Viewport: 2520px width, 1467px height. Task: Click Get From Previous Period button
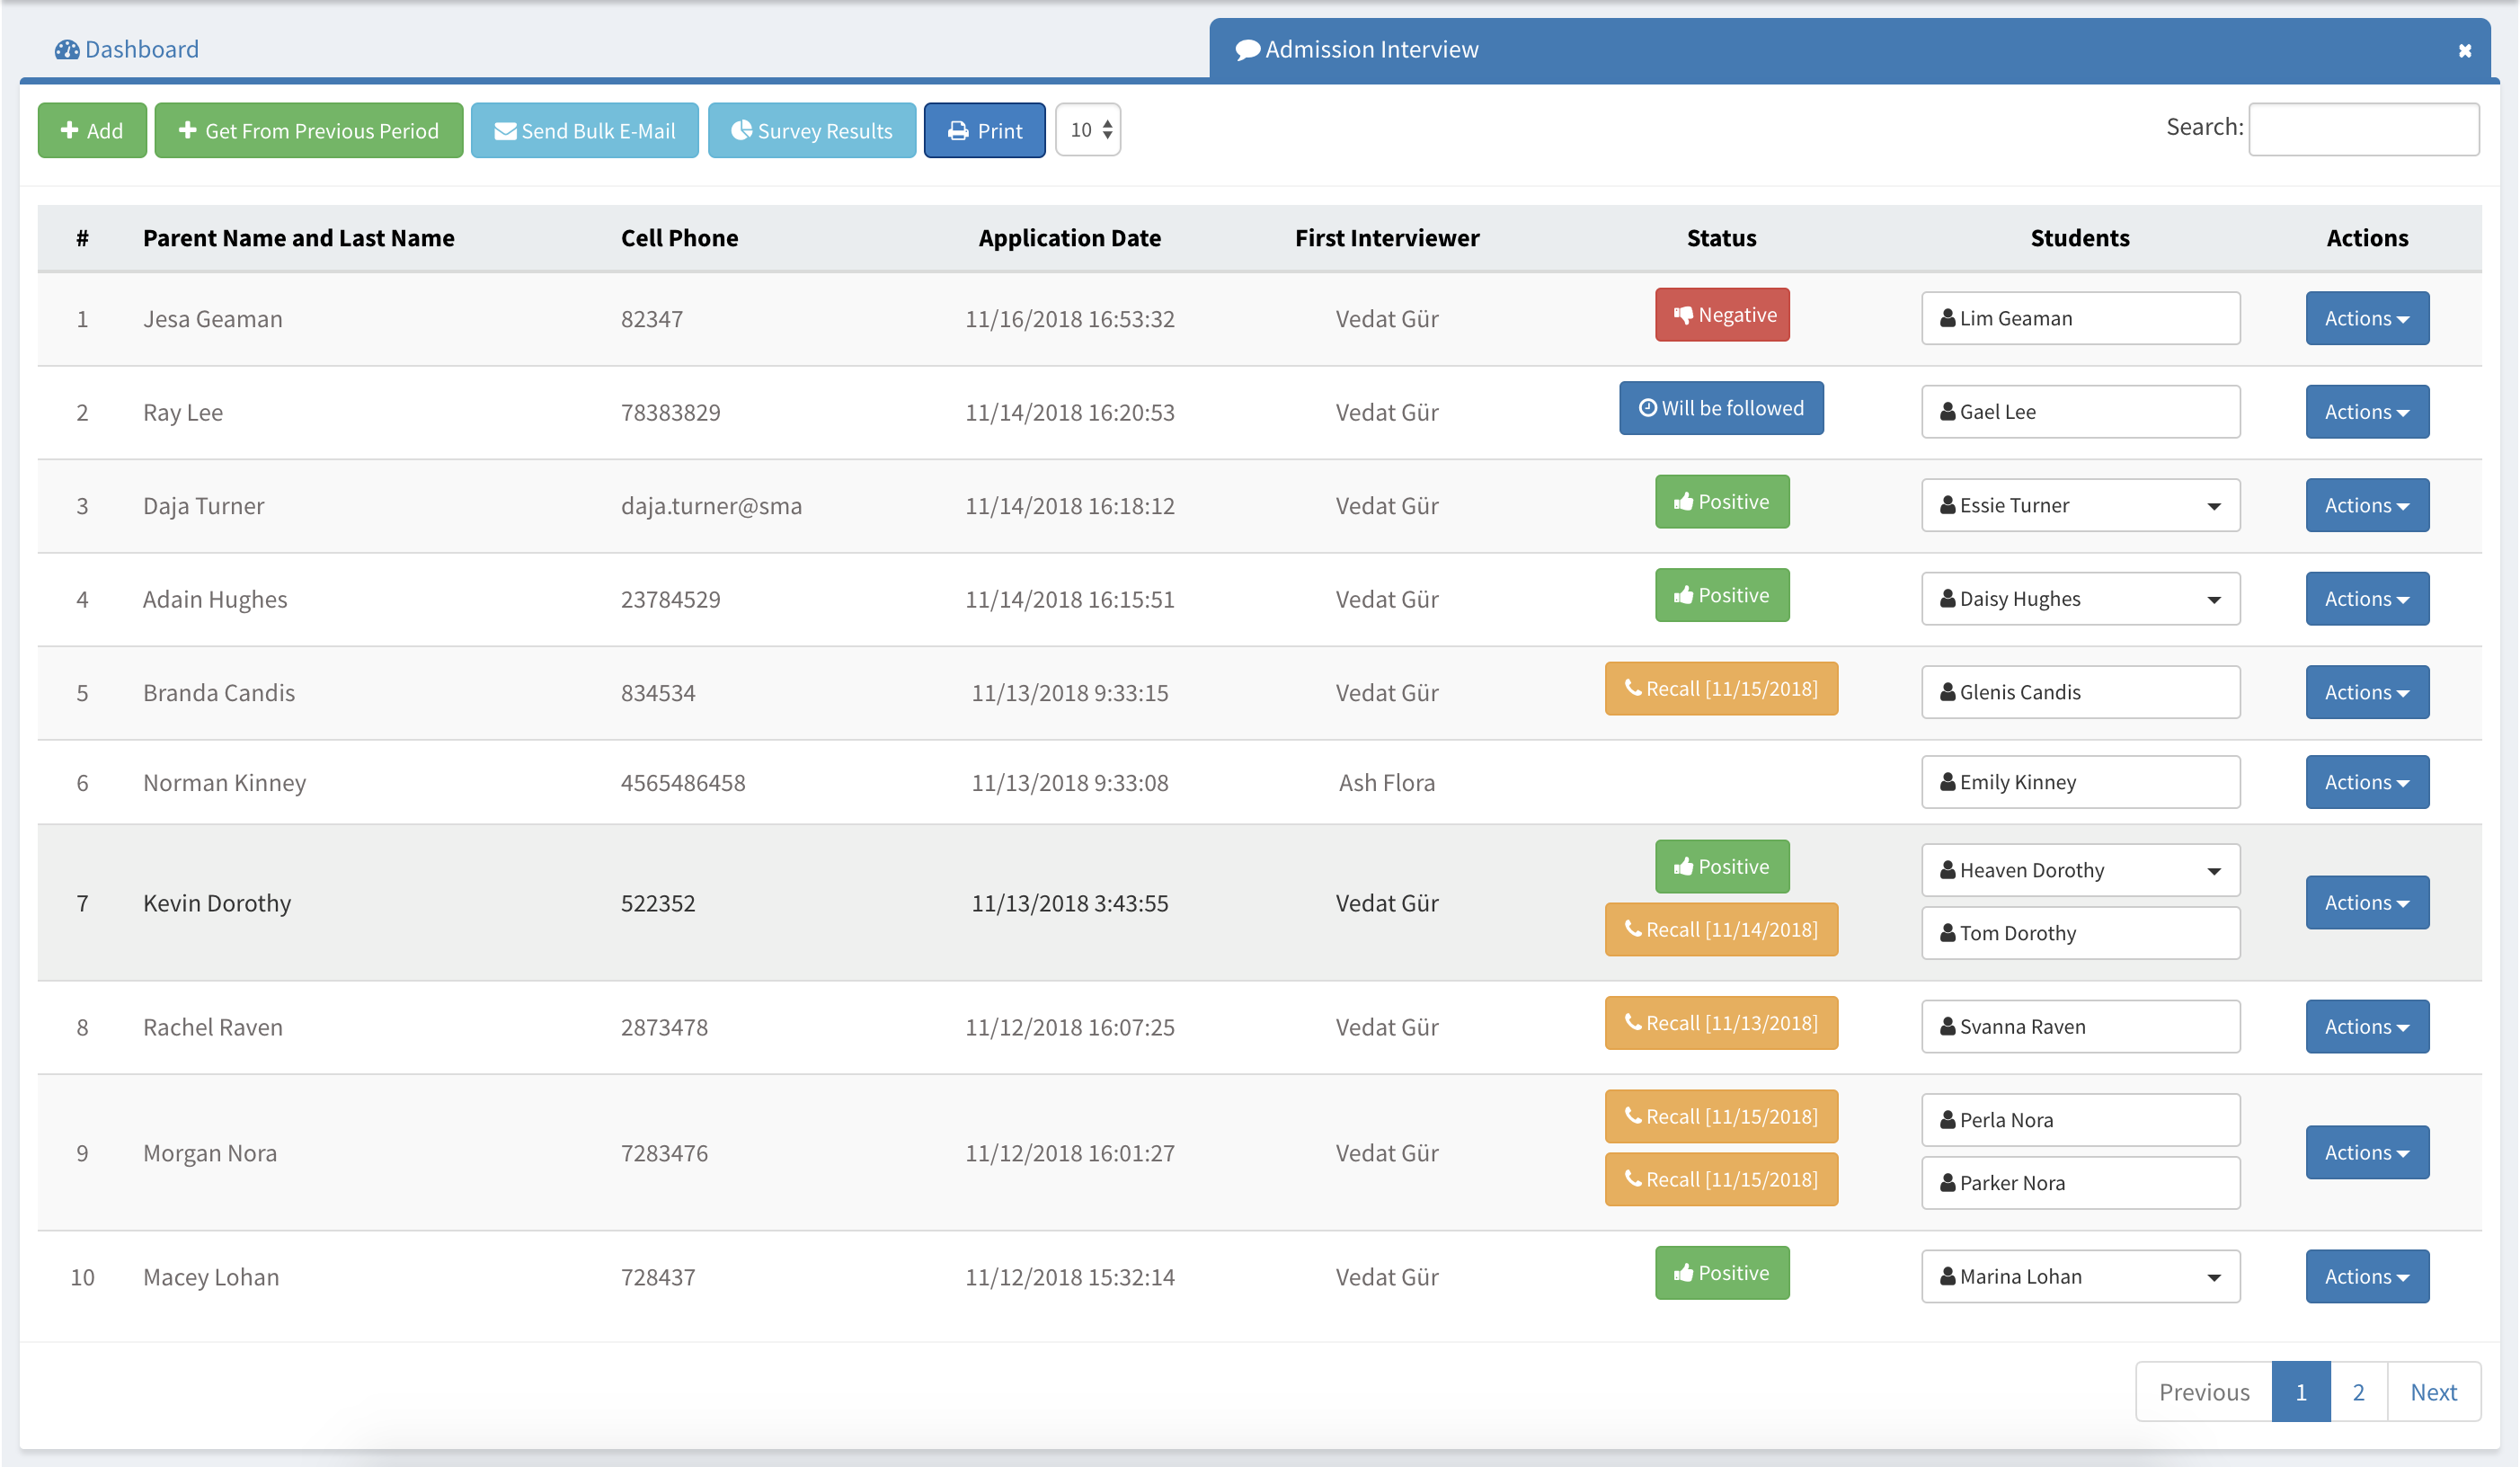click(x=308, y=130)
